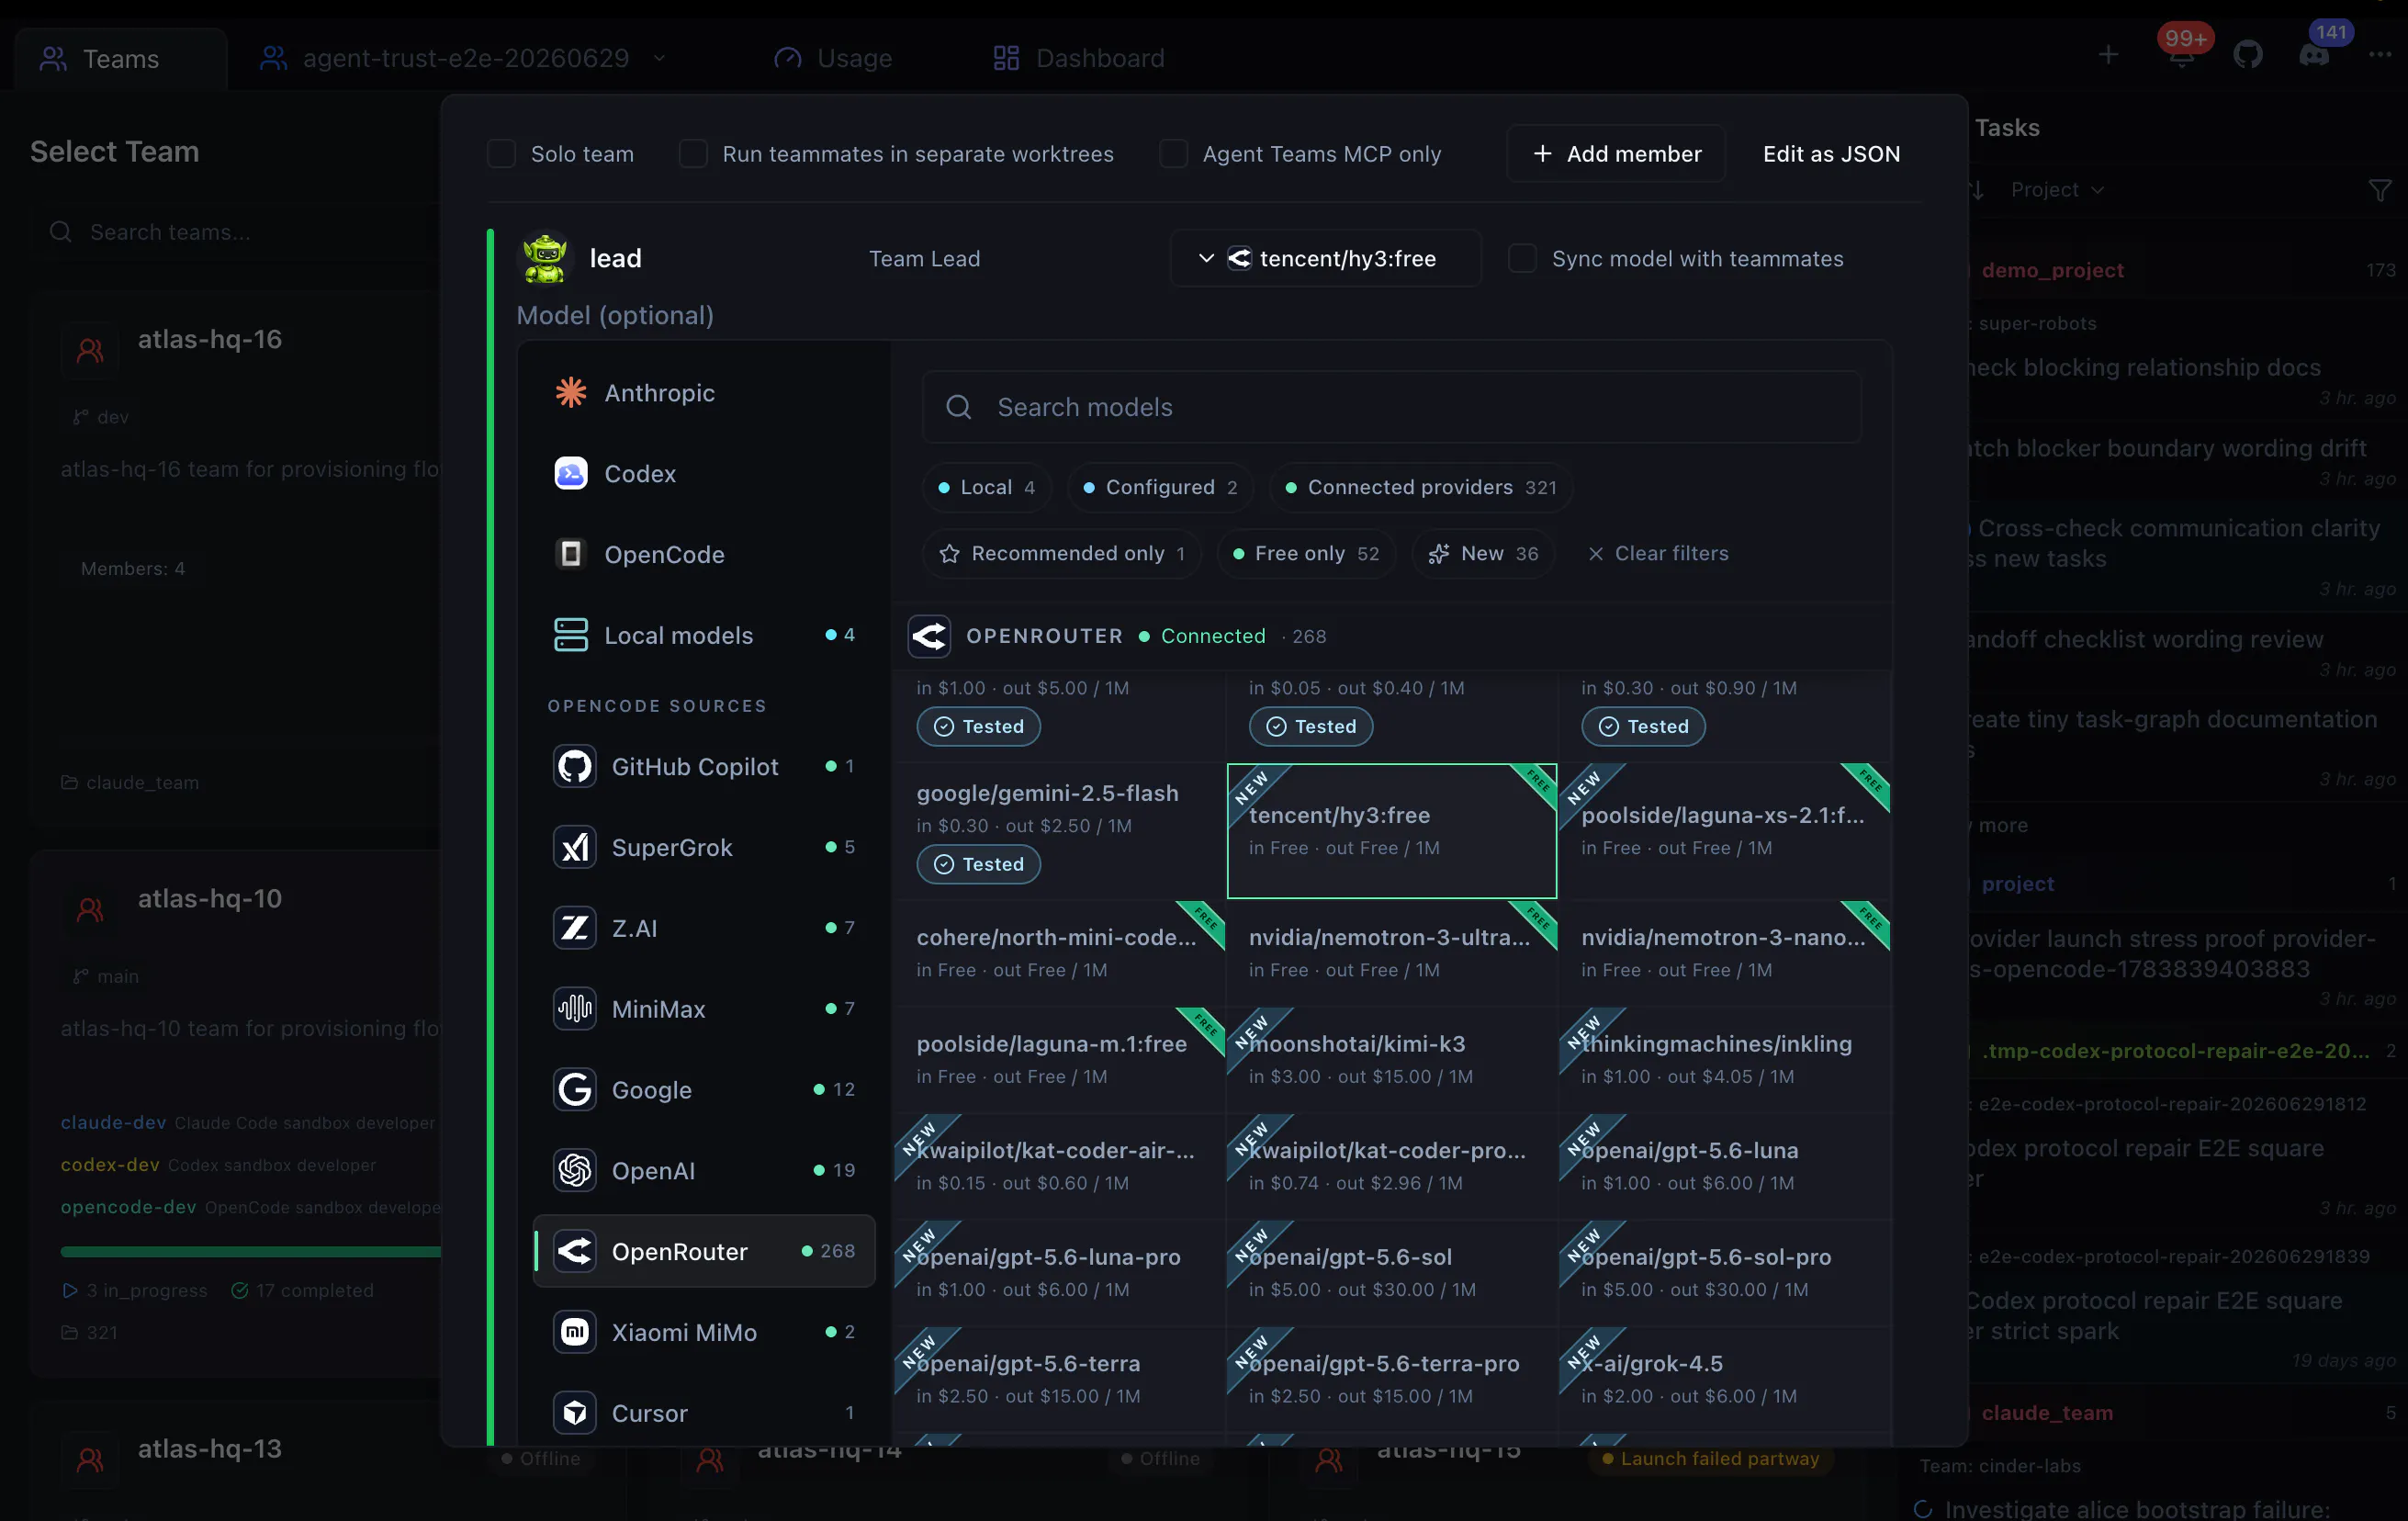
Task: Select OpenRouter in sources list
Action: (x=704, y=1251)
